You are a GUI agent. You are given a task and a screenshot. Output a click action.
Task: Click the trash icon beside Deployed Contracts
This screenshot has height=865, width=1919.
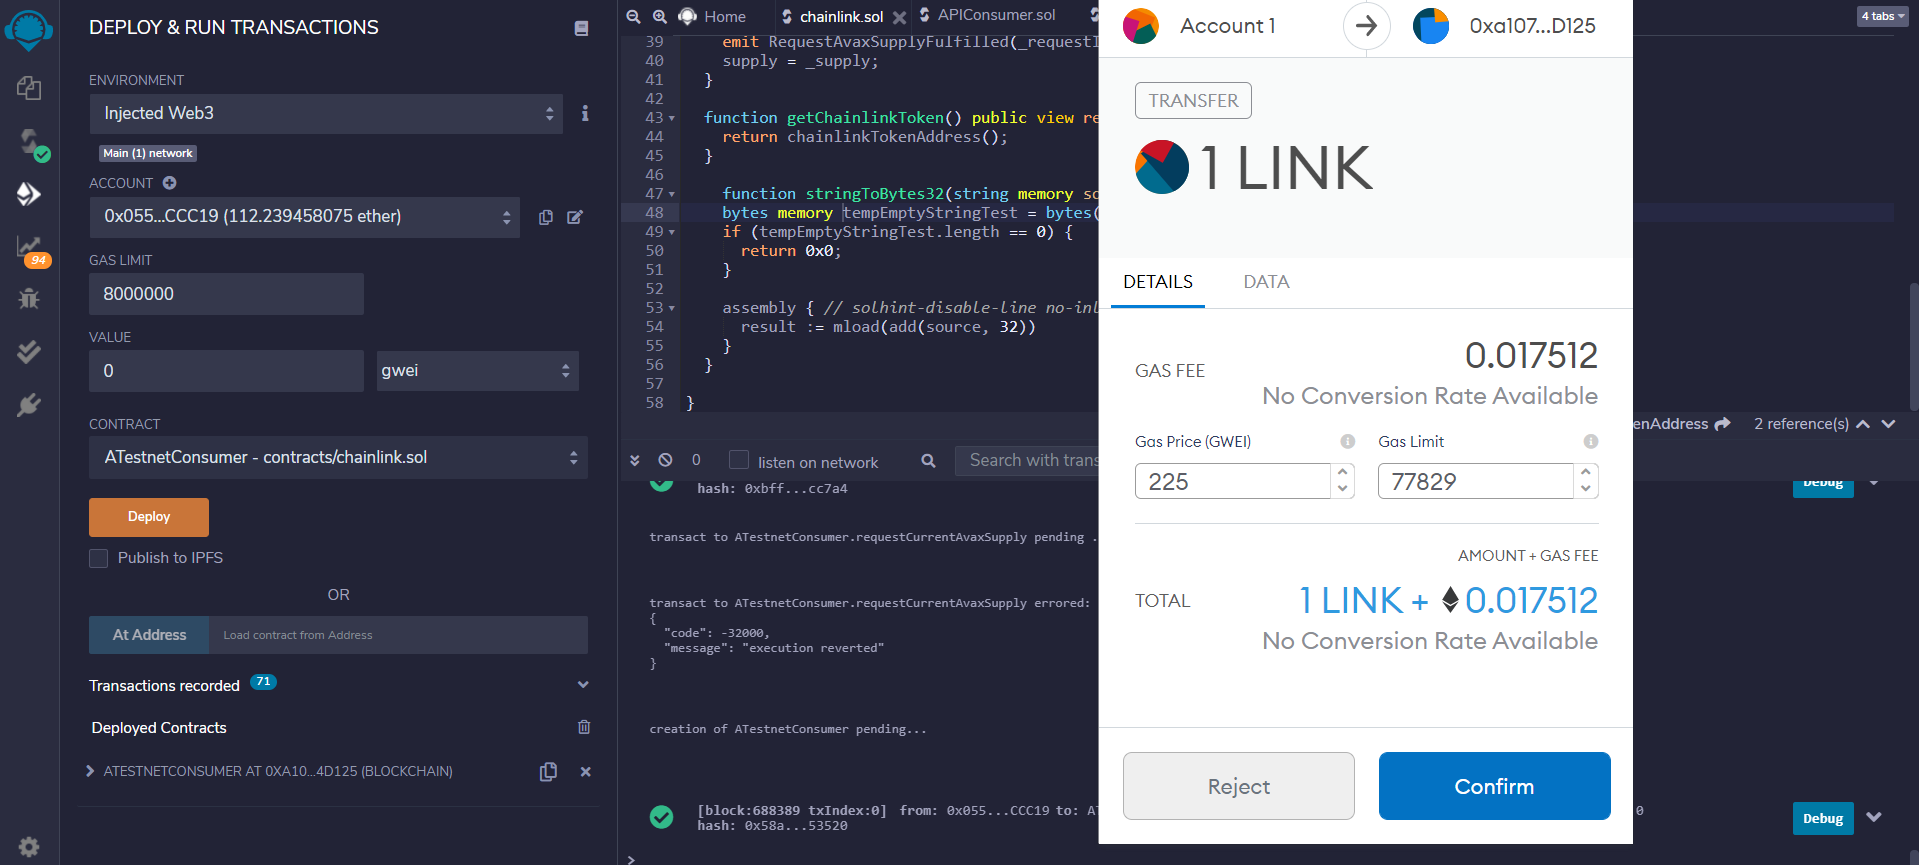(584, 727)
